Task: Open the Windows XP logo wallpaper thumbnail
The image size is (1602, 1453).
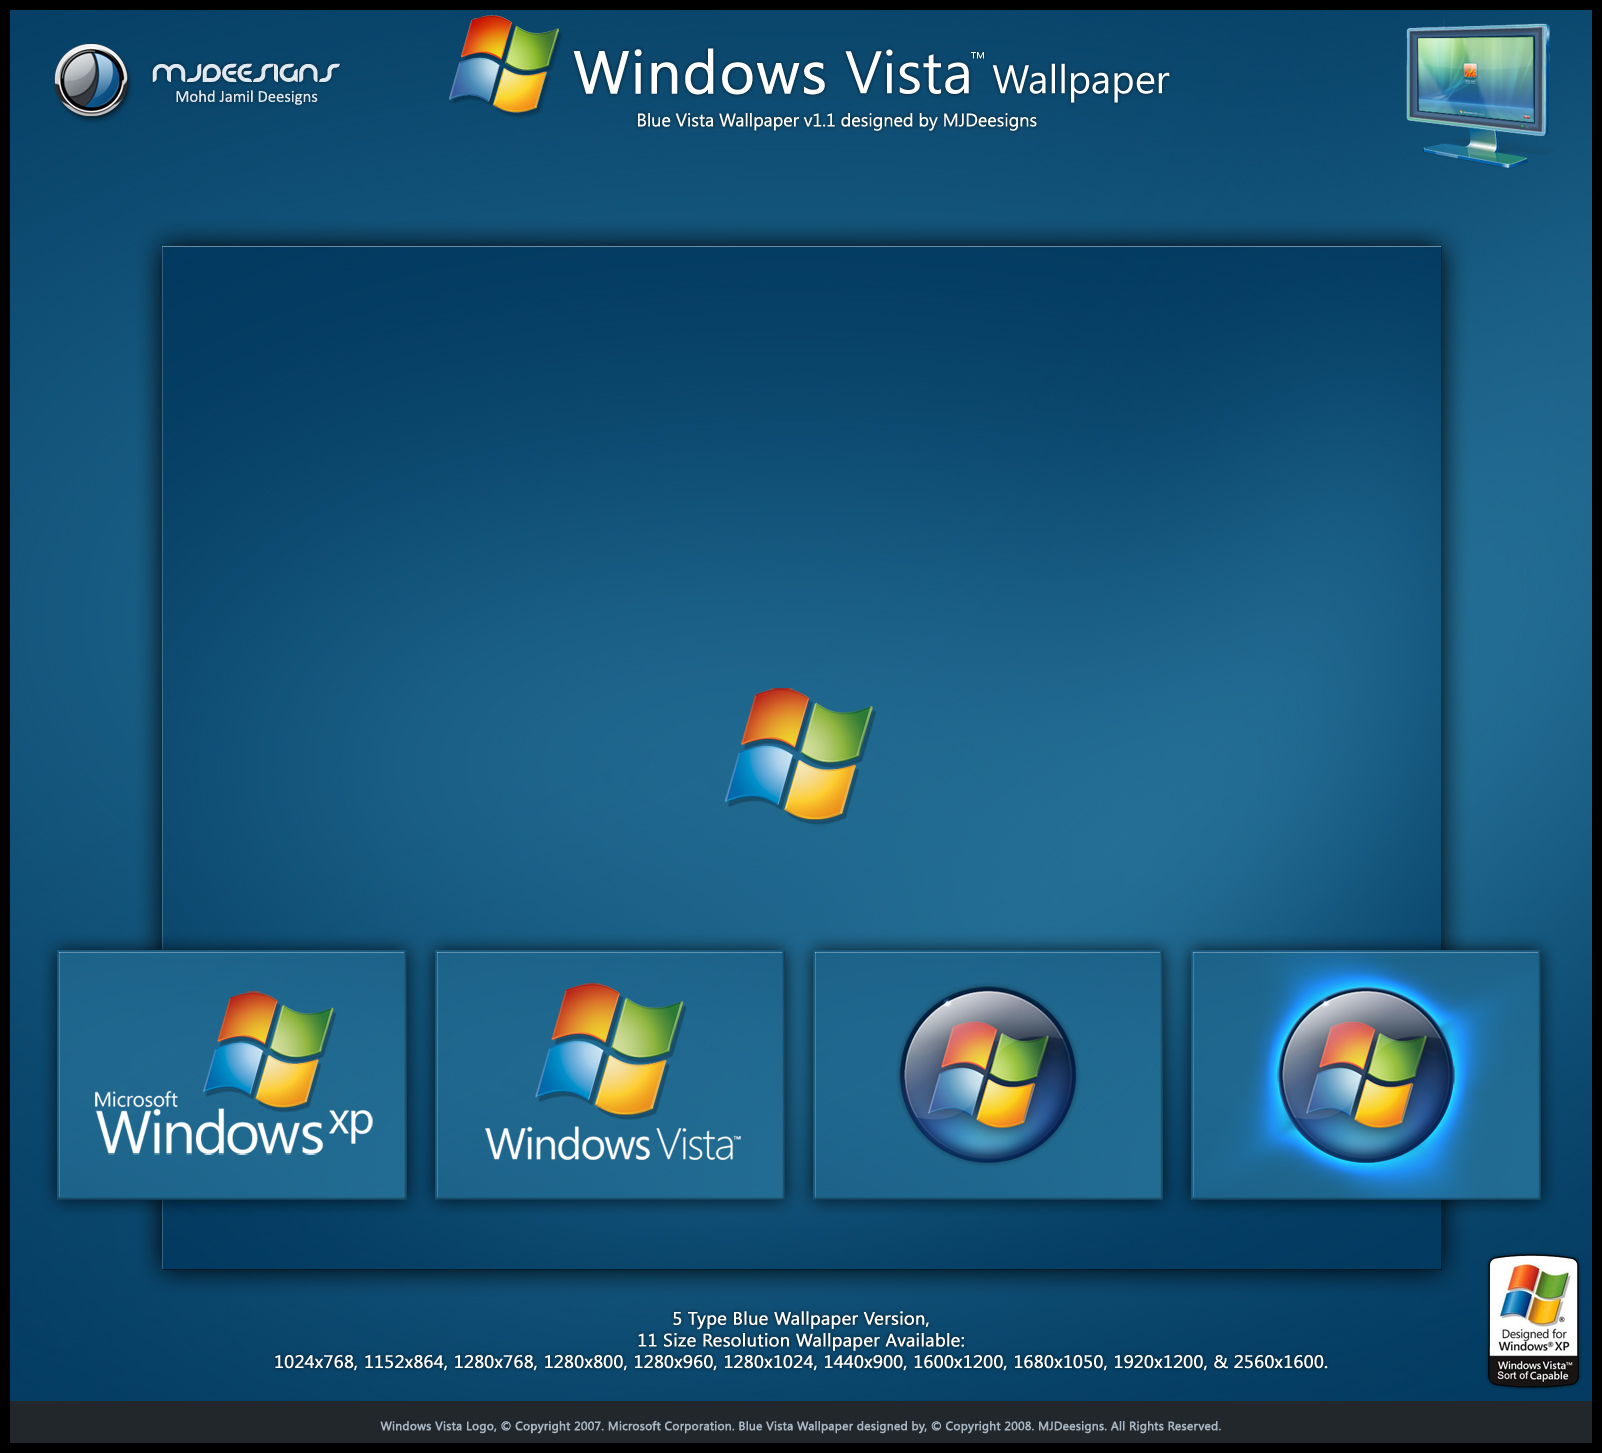Action: click(232, 1075)
